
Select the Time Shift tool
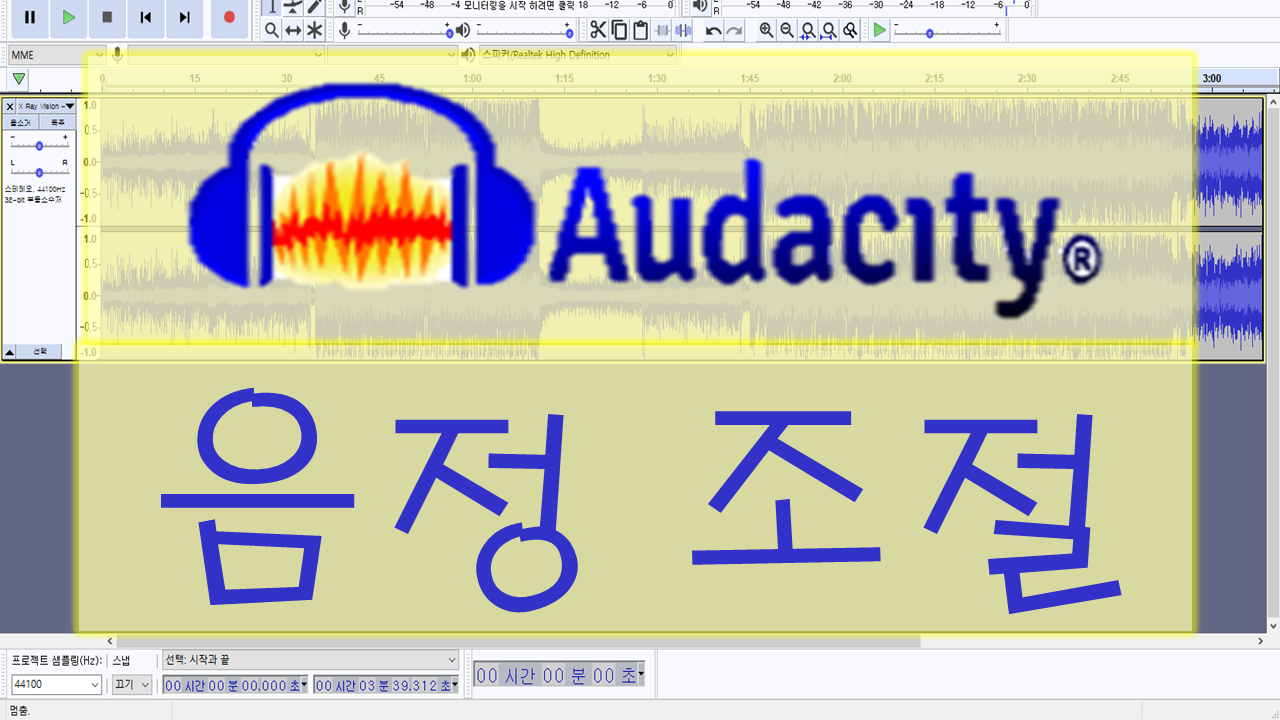tap(293, 30)
